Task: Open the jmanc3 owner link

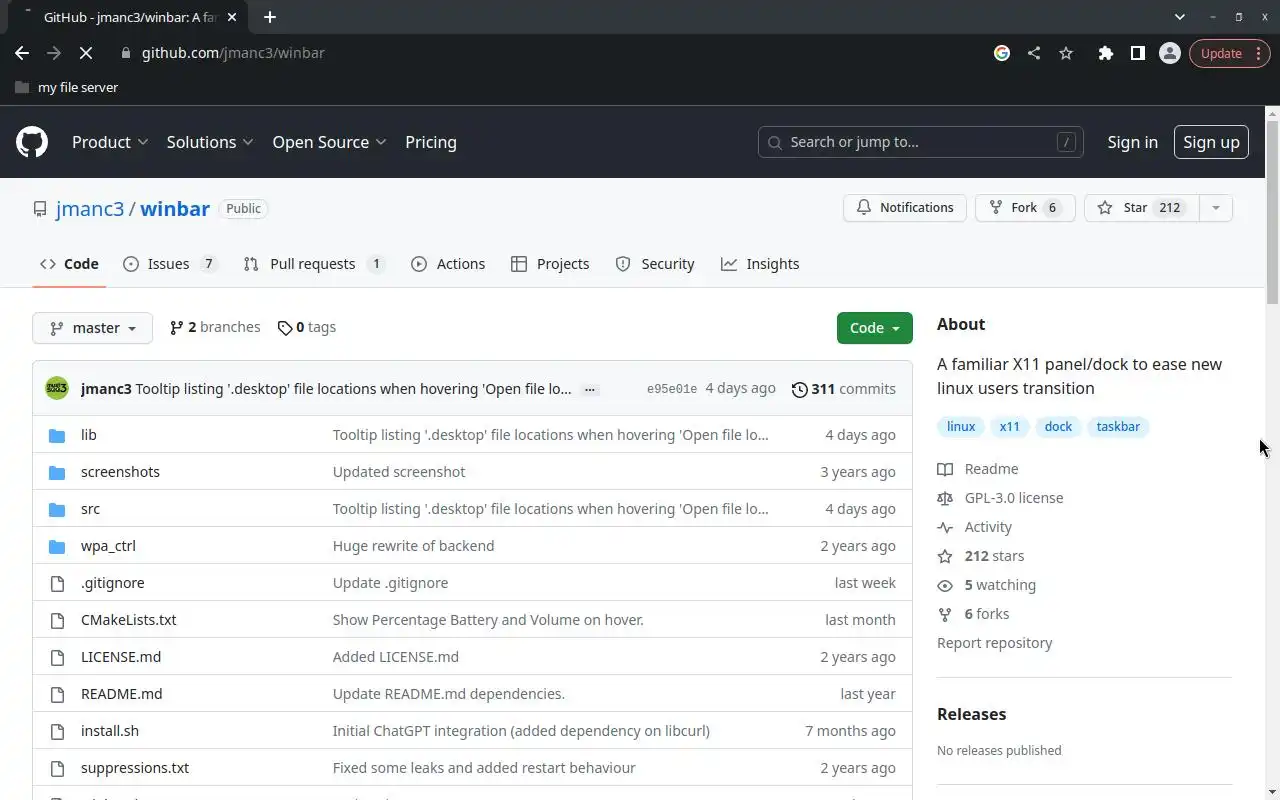Action: [x=90, y=208]
